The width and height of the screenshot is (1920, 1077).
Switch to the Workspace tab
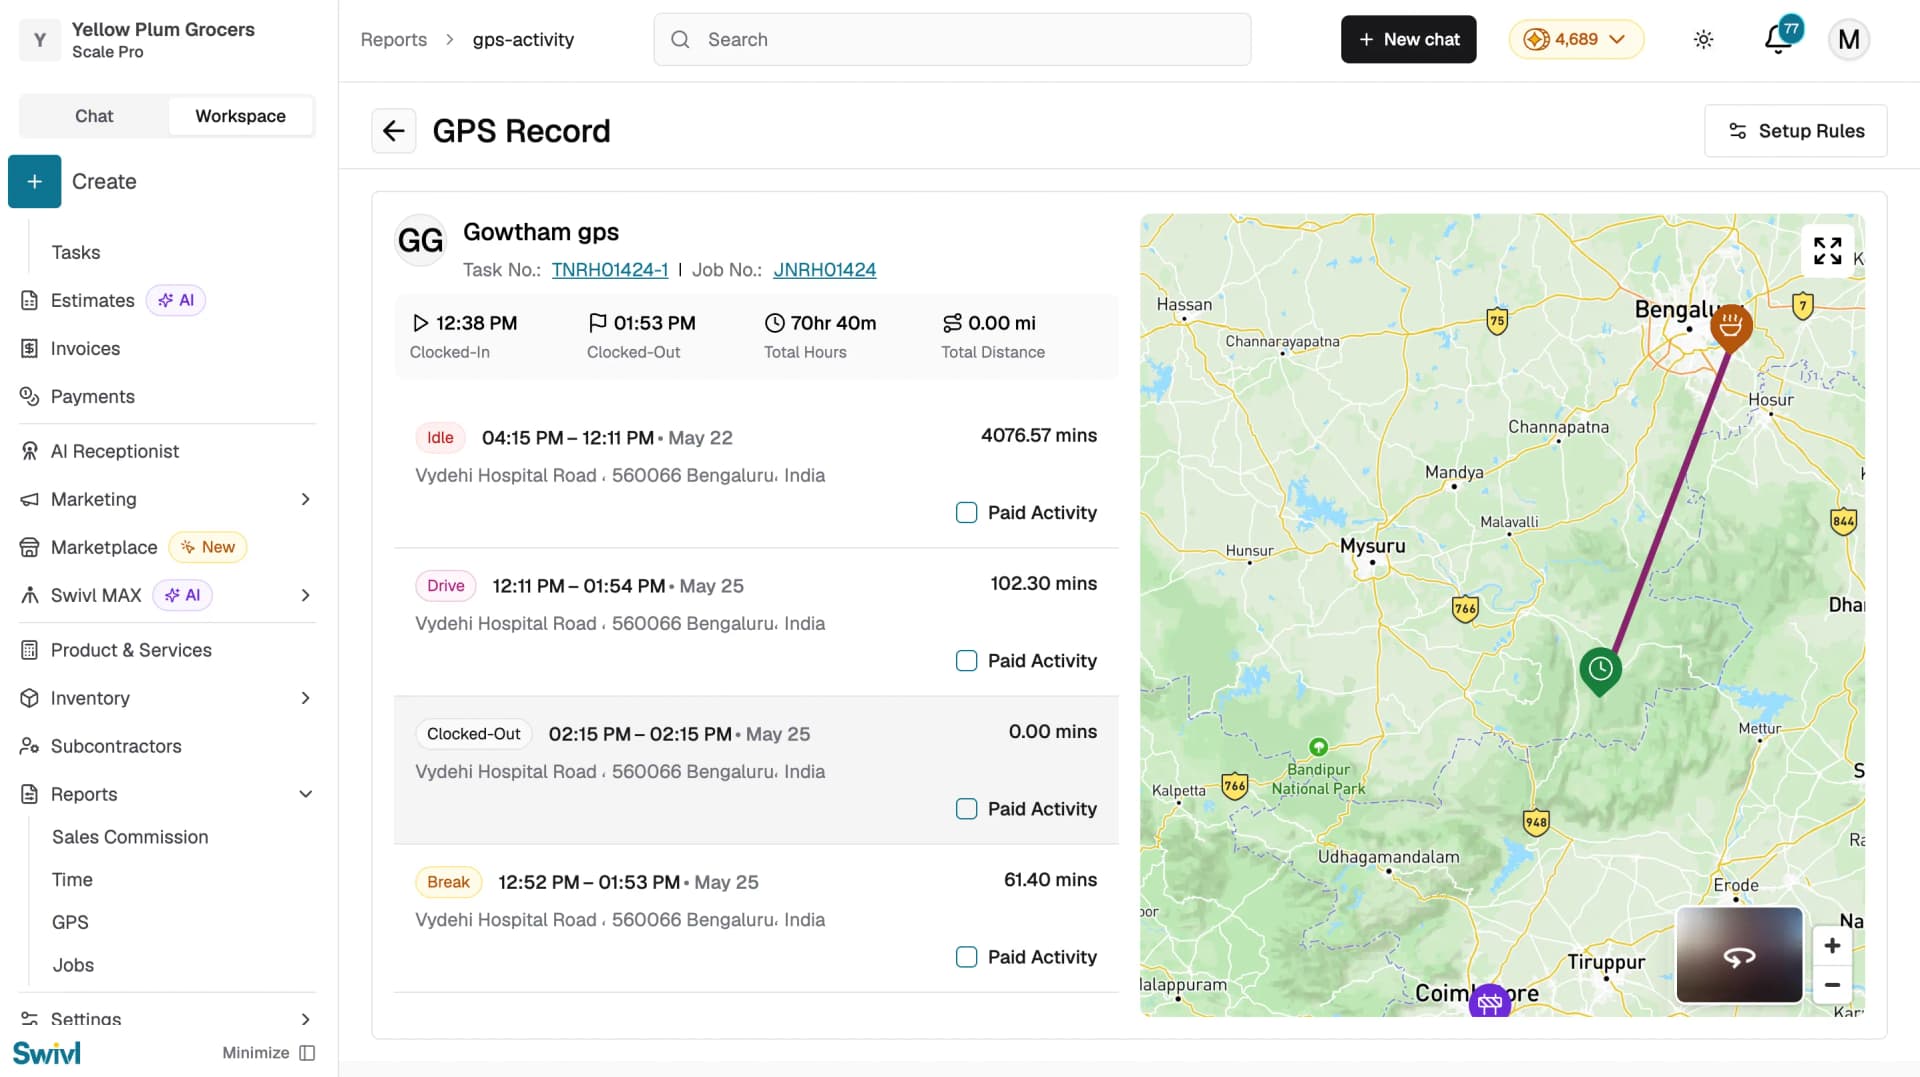(240, 116)
